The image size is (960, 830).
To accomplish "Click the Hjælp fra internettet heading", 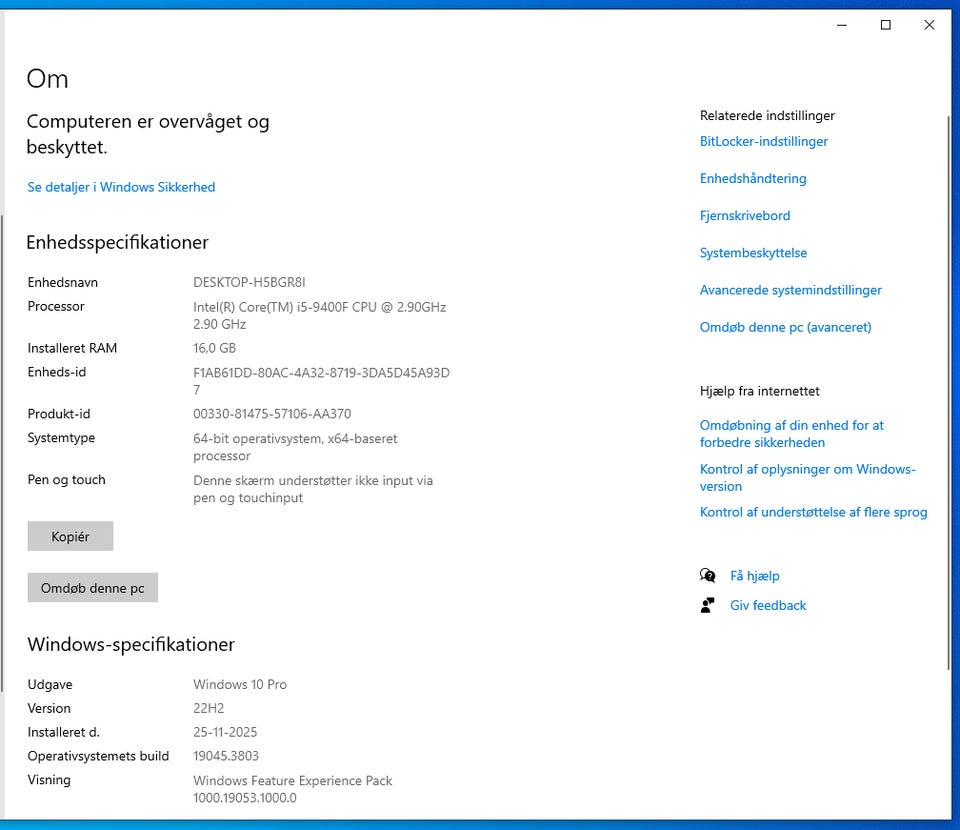I will (x=759, y=391).
